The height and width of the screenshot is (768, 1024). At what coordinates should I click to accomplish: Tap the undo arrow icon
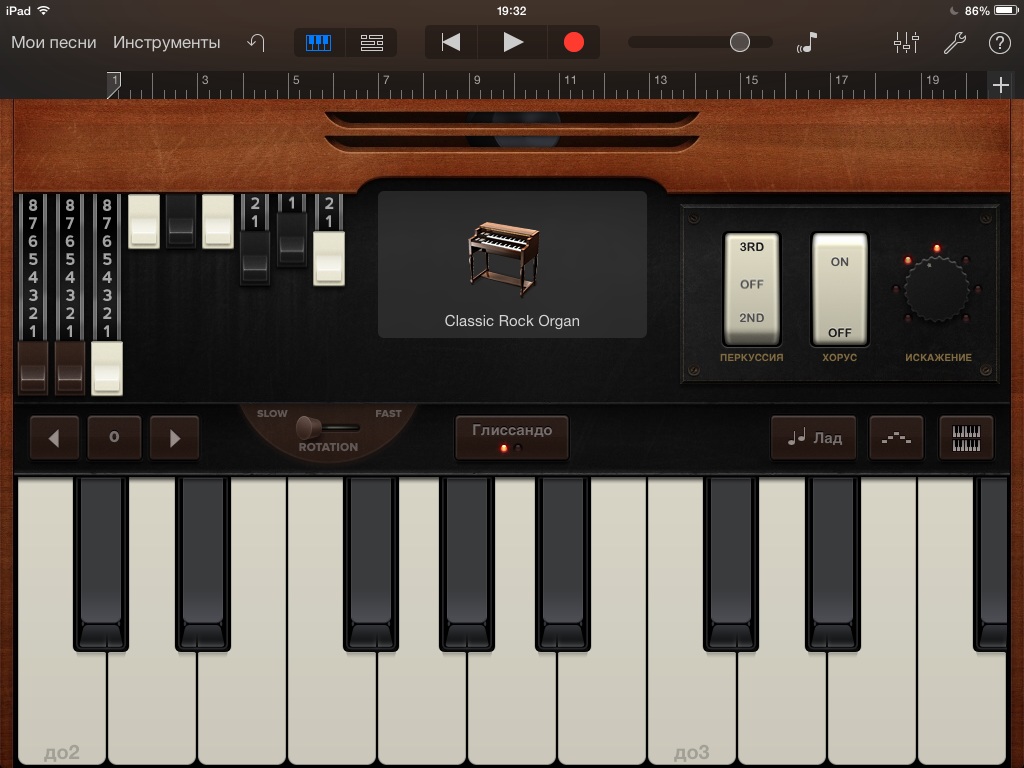(256, 42)
